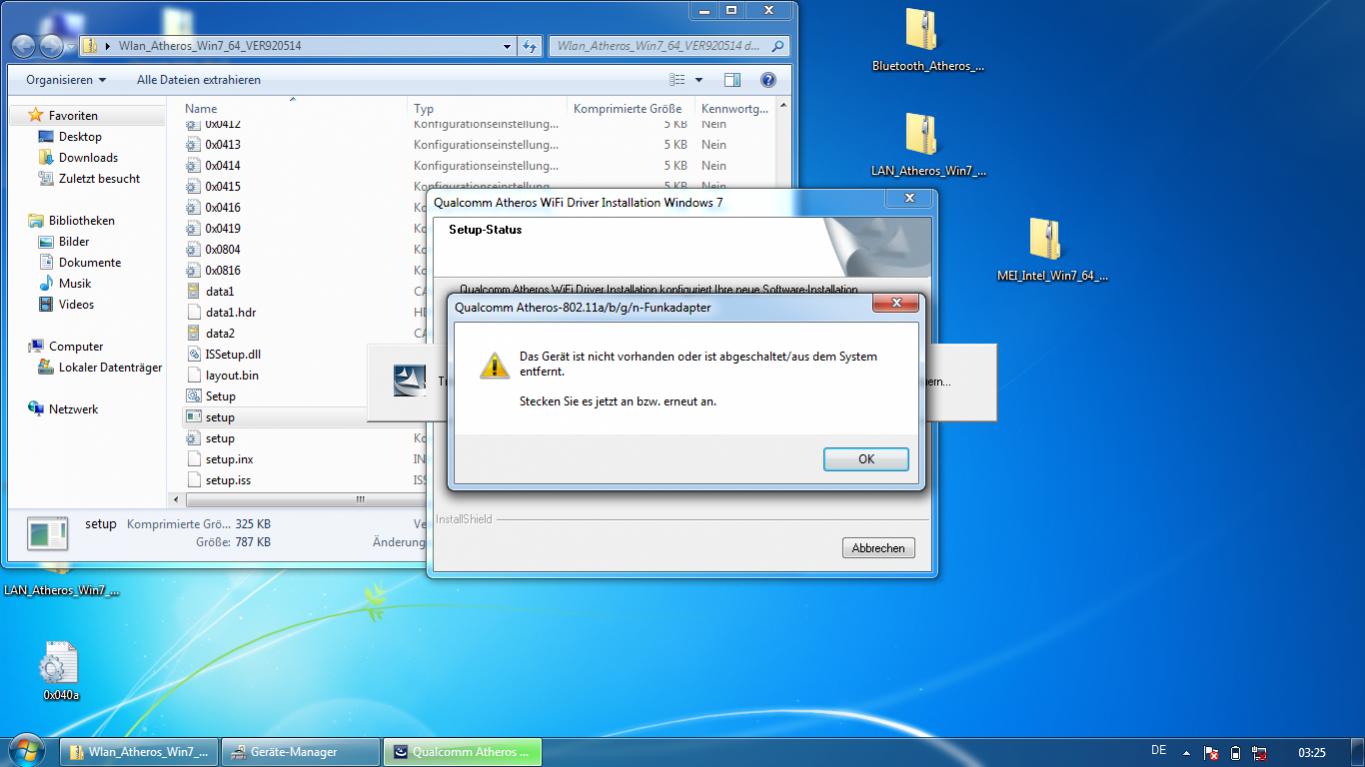The image size is (1365, 767).
Task: Click the horizontal scrollbar in file list
Action: pos(360,499)
